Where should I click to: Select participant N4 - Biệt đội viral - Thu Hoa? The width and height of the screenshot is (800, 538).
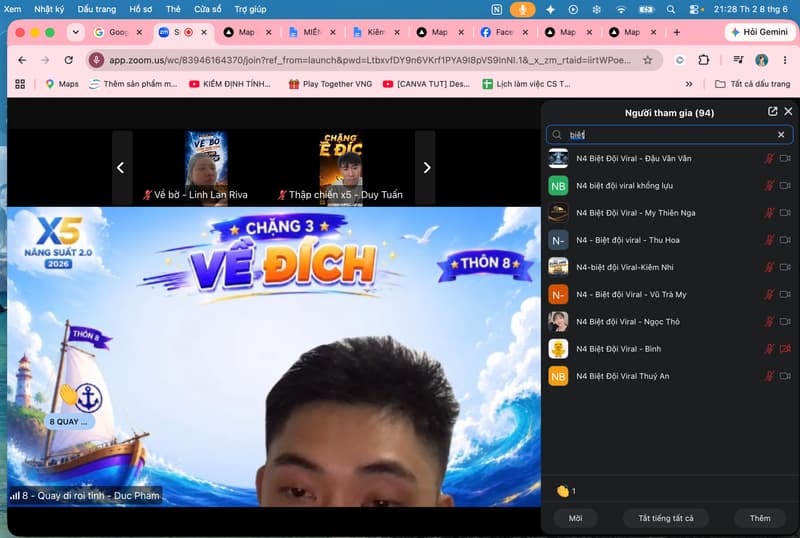[x=669, y=240]
